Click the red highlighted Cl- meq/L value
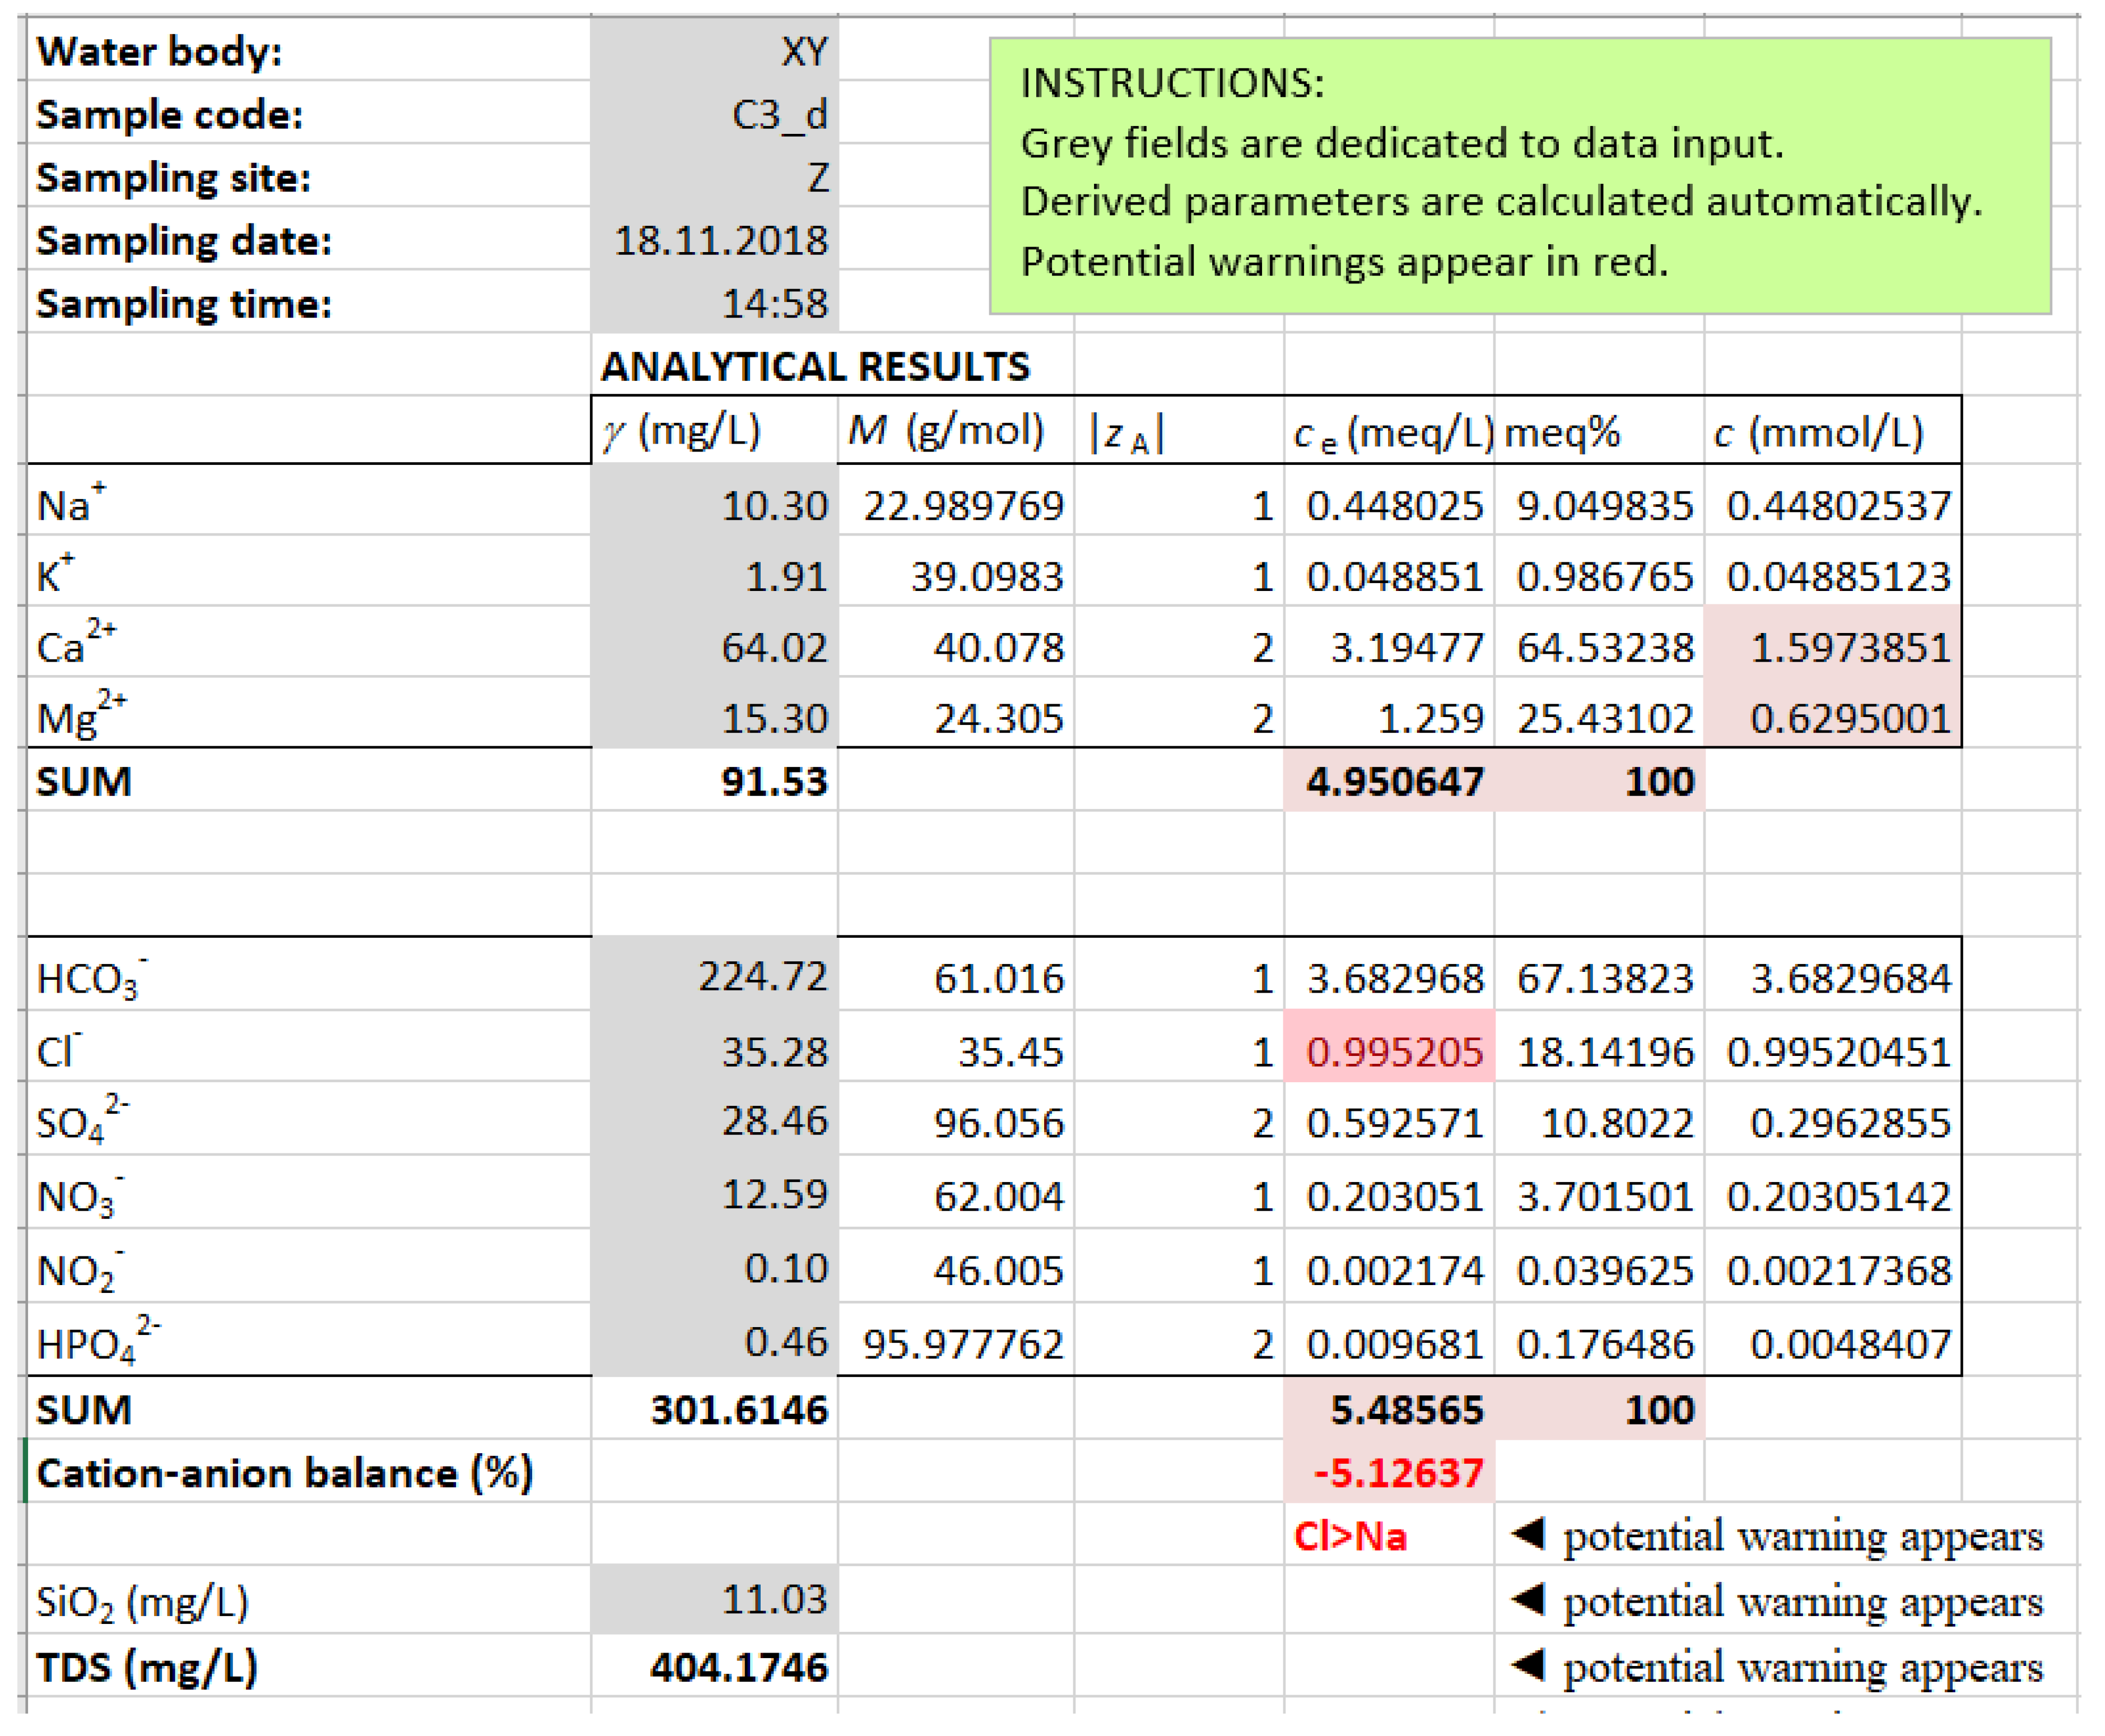Image resolution: width=2105 pixels, height=1736 pixels. click(1392, 1051)
